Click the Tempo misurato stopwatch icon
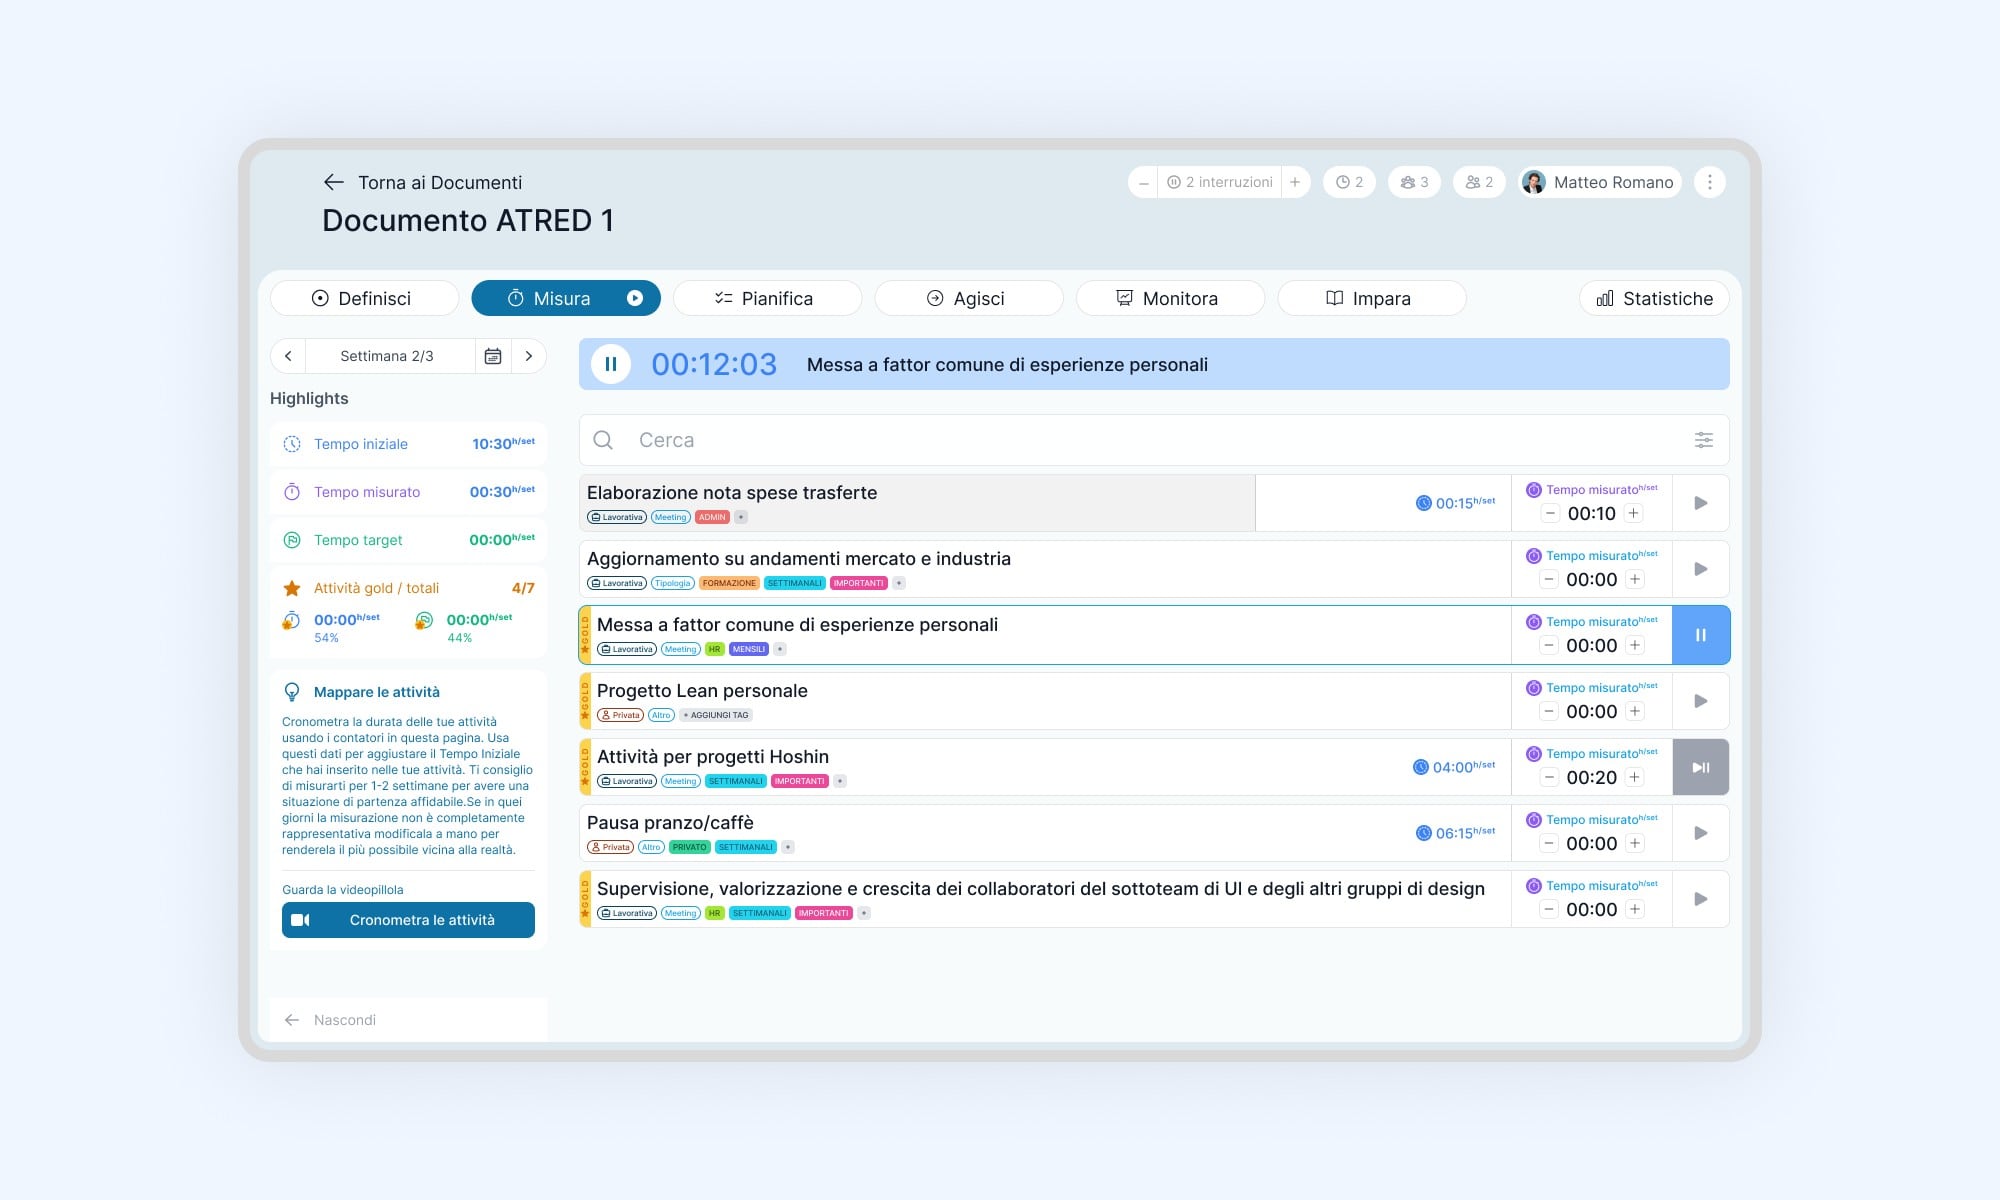 (x=292, y=492)
